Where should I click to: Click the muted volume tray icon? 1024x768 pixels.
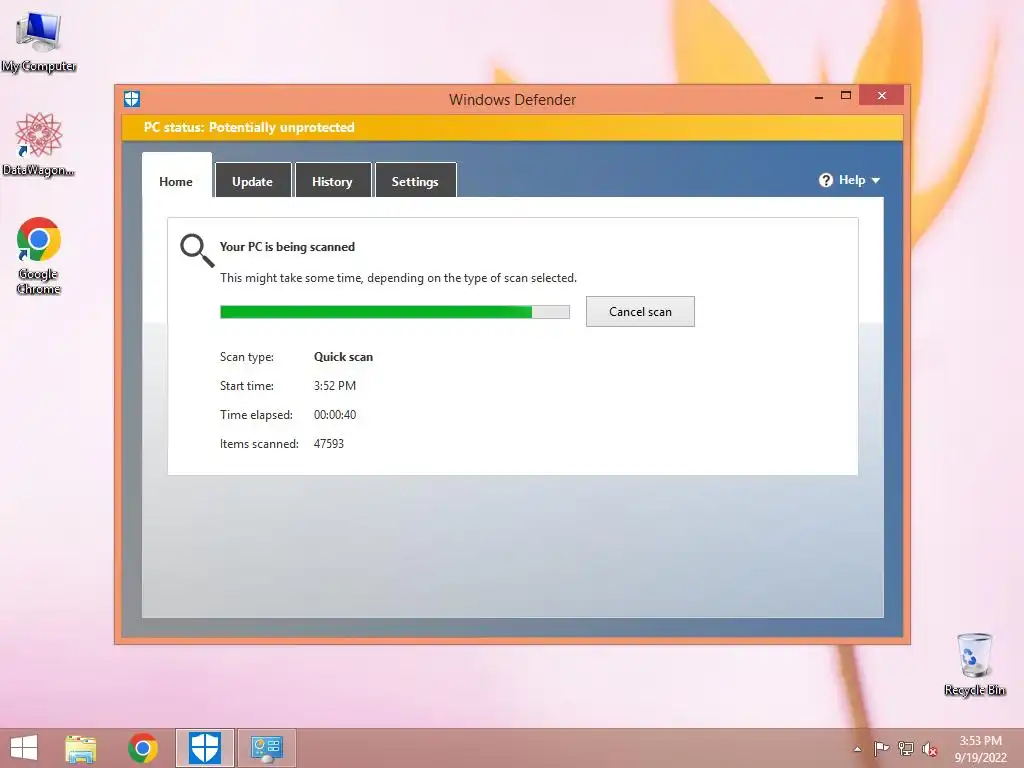[929, 749]
